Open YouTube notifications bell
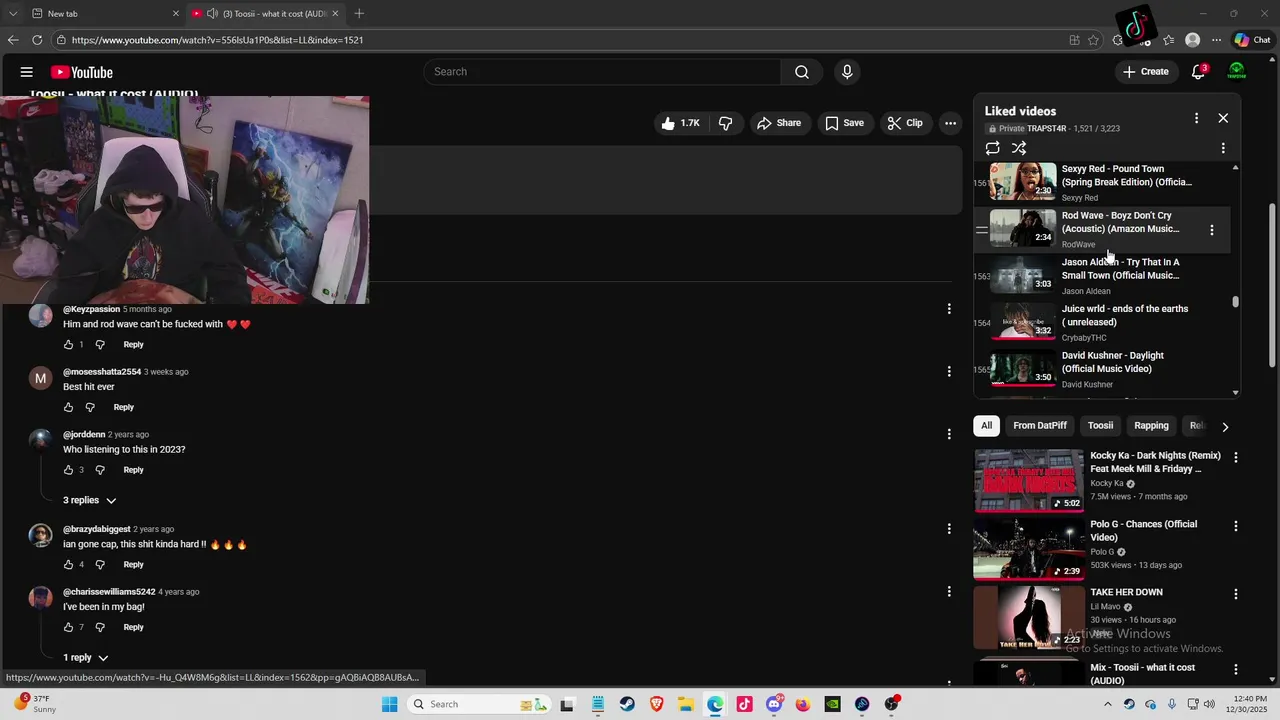1280x720 pixels. [x=1198, y=72]
